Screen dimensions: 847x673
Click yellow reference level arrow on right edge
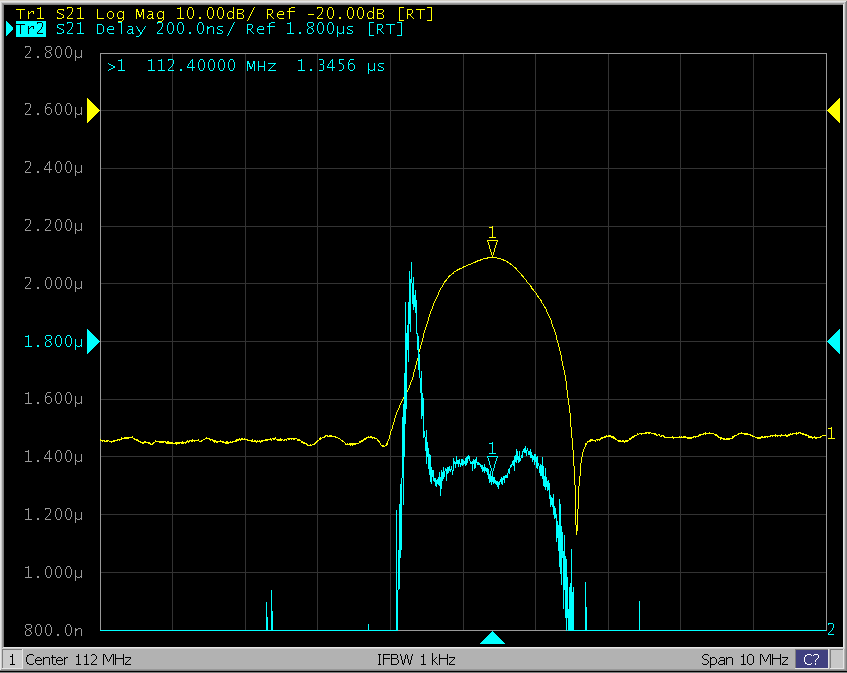click(x=833, y=112)
